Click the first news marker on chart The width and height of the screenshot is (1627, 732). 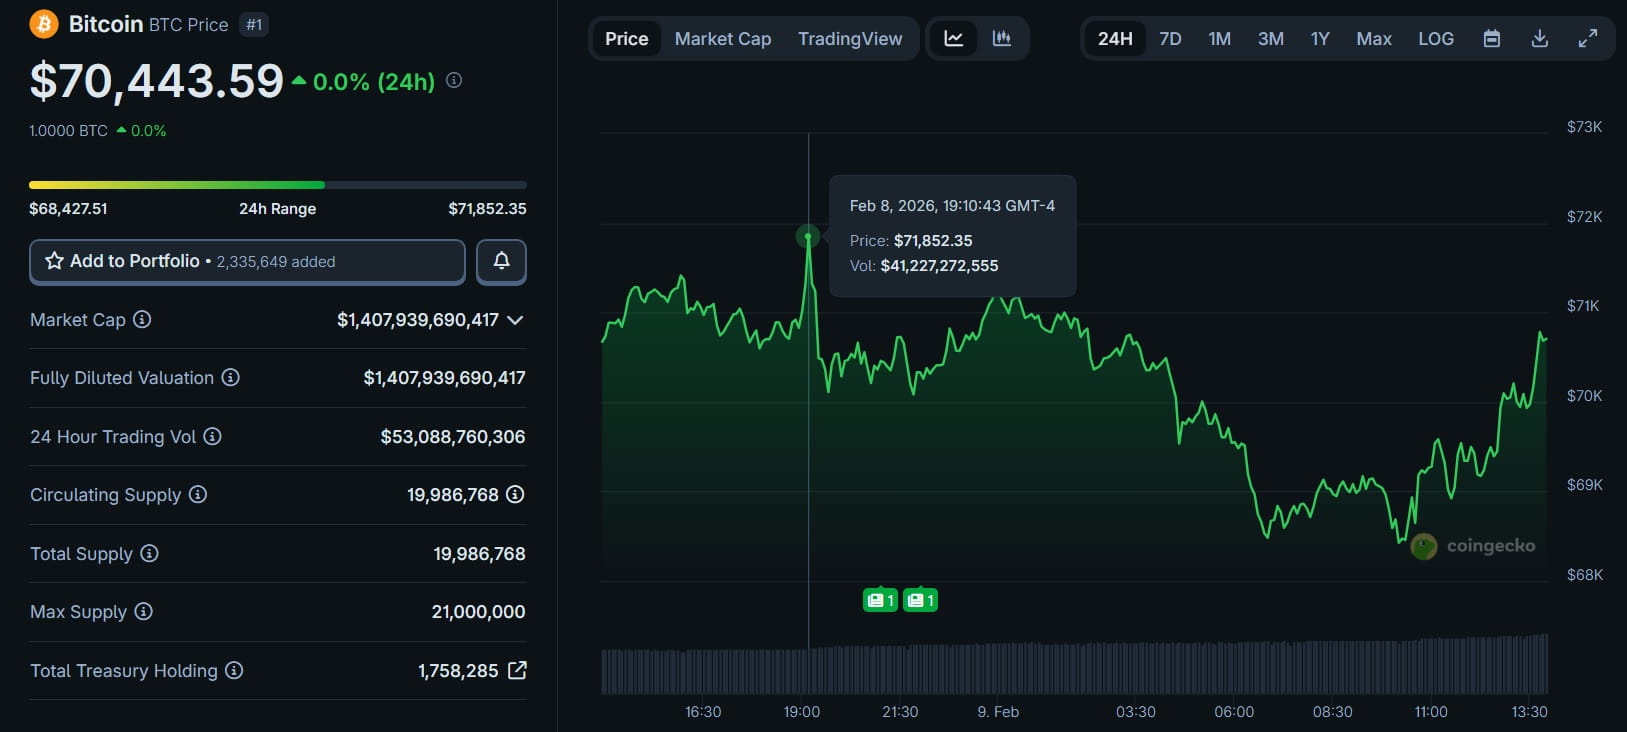tap(880, 600)
